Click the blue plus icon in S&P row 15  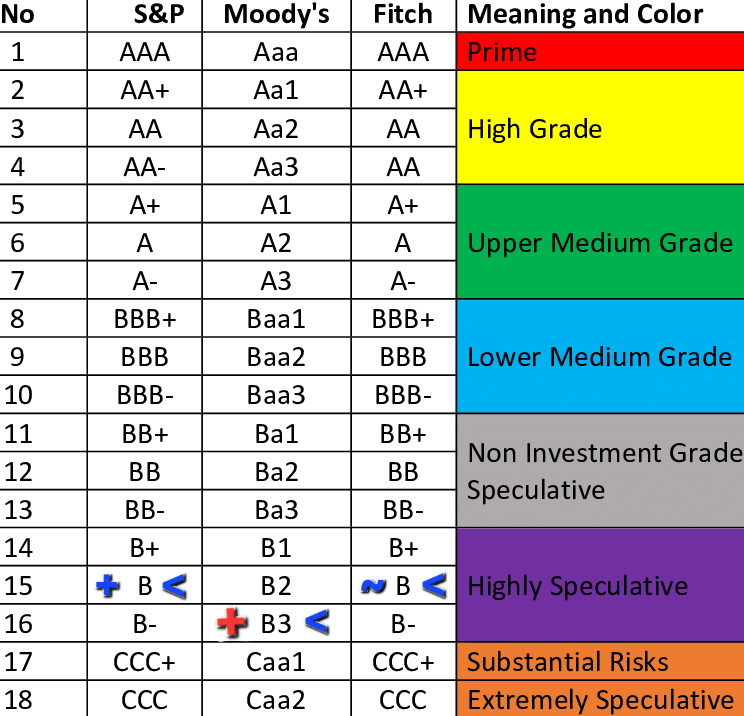tap(106, 586)
